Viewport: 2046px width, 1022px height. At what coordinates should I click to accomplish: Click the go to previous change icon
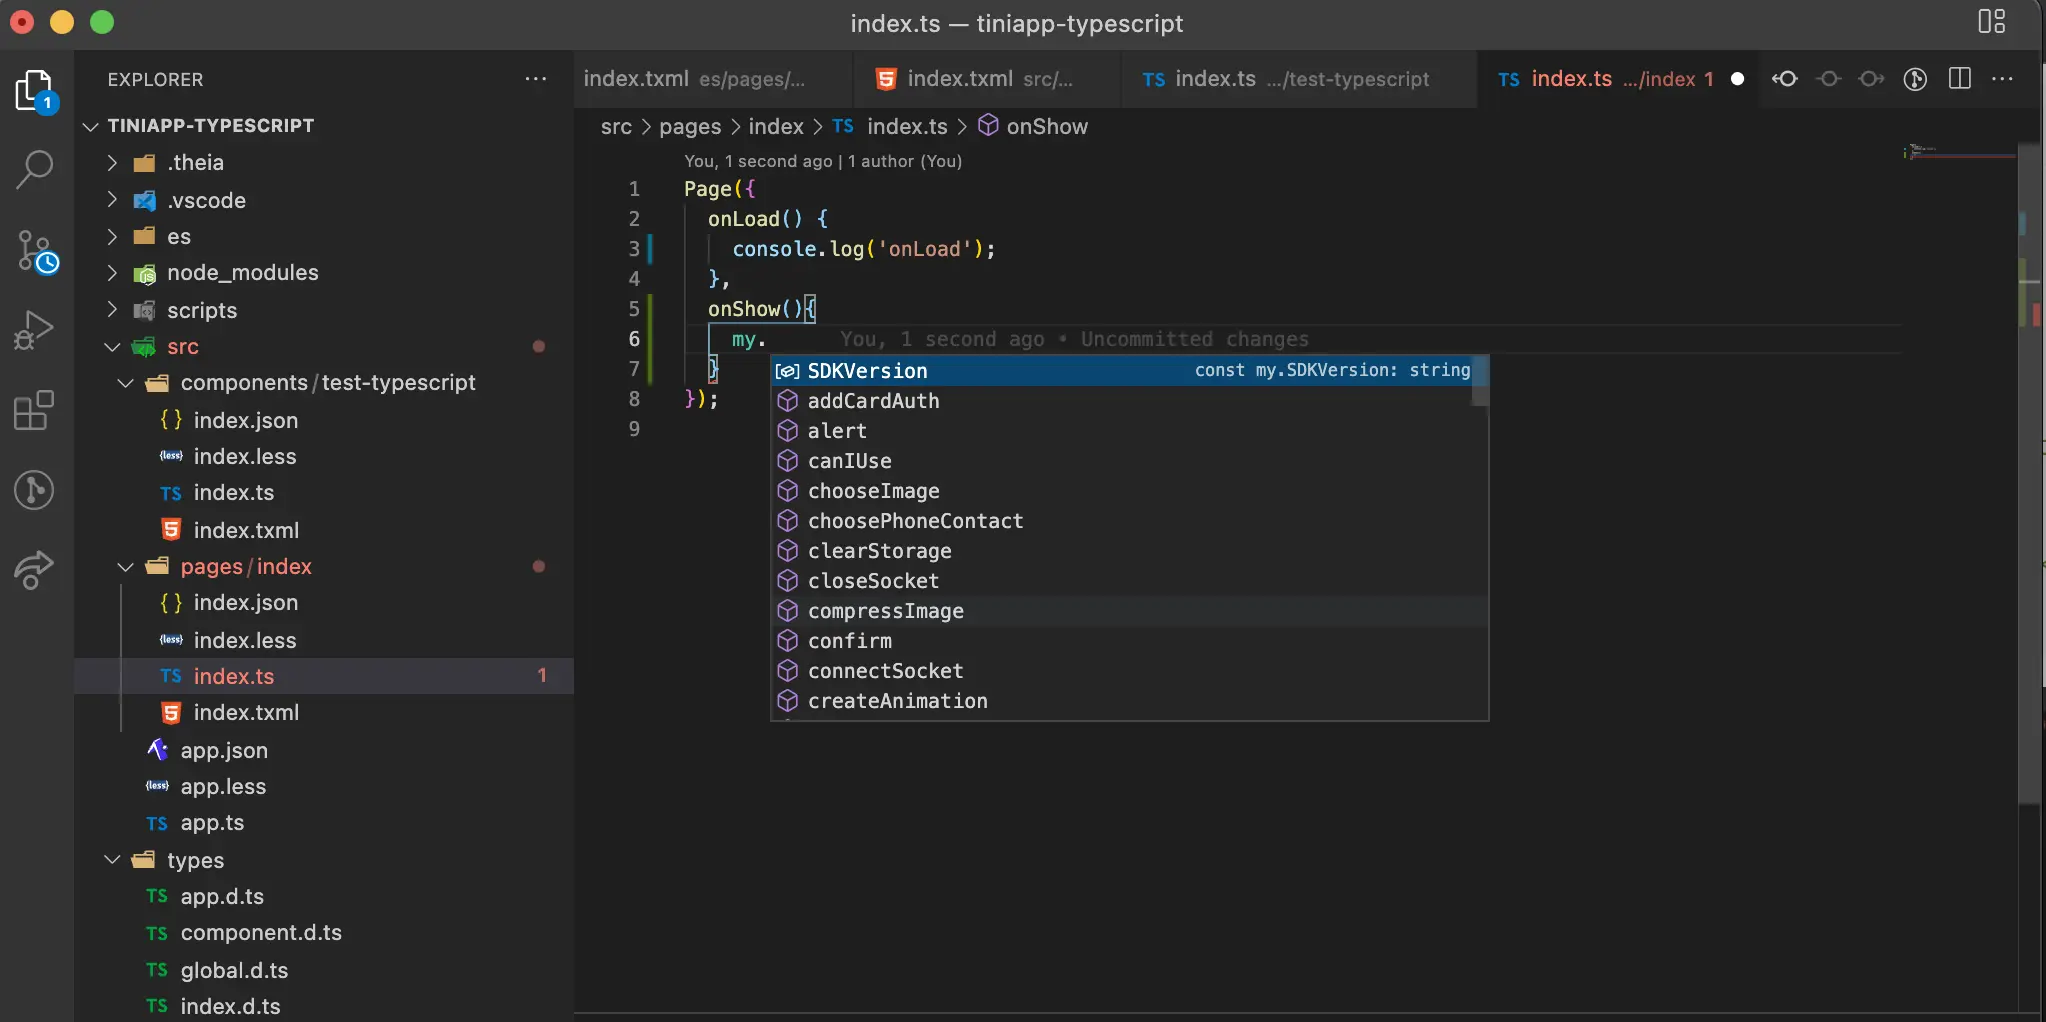pos(1785,79)
